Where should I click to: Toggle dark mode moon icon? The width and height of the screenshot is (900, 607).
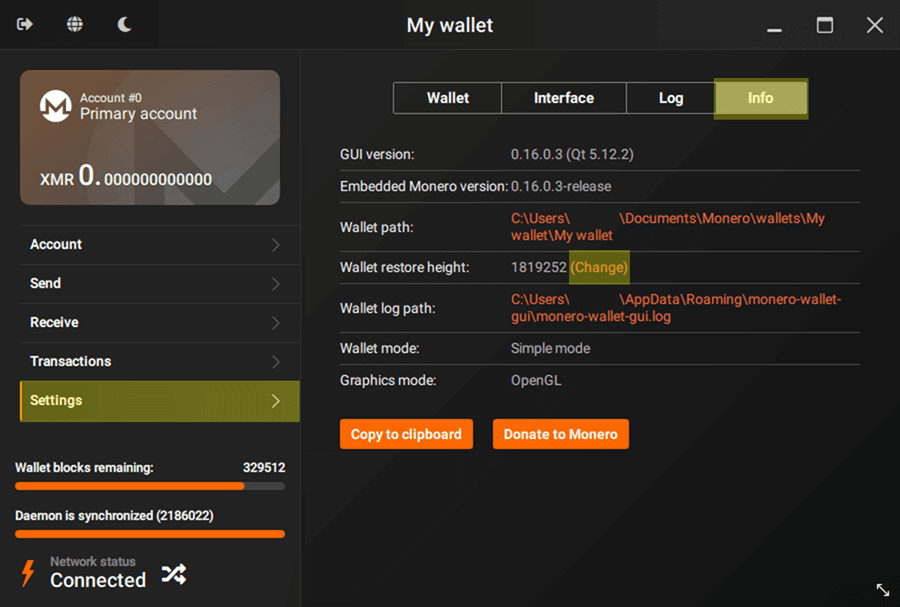coord(125,25)
